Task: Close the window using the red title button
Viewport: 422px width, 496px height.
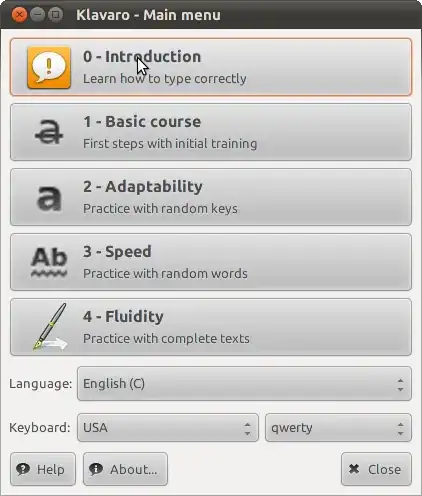Action: click(x=19, y=15)
